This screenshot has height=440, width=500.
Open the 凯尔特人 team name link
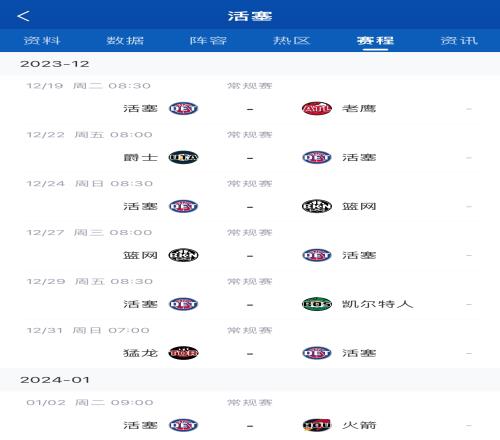[378, 304]
